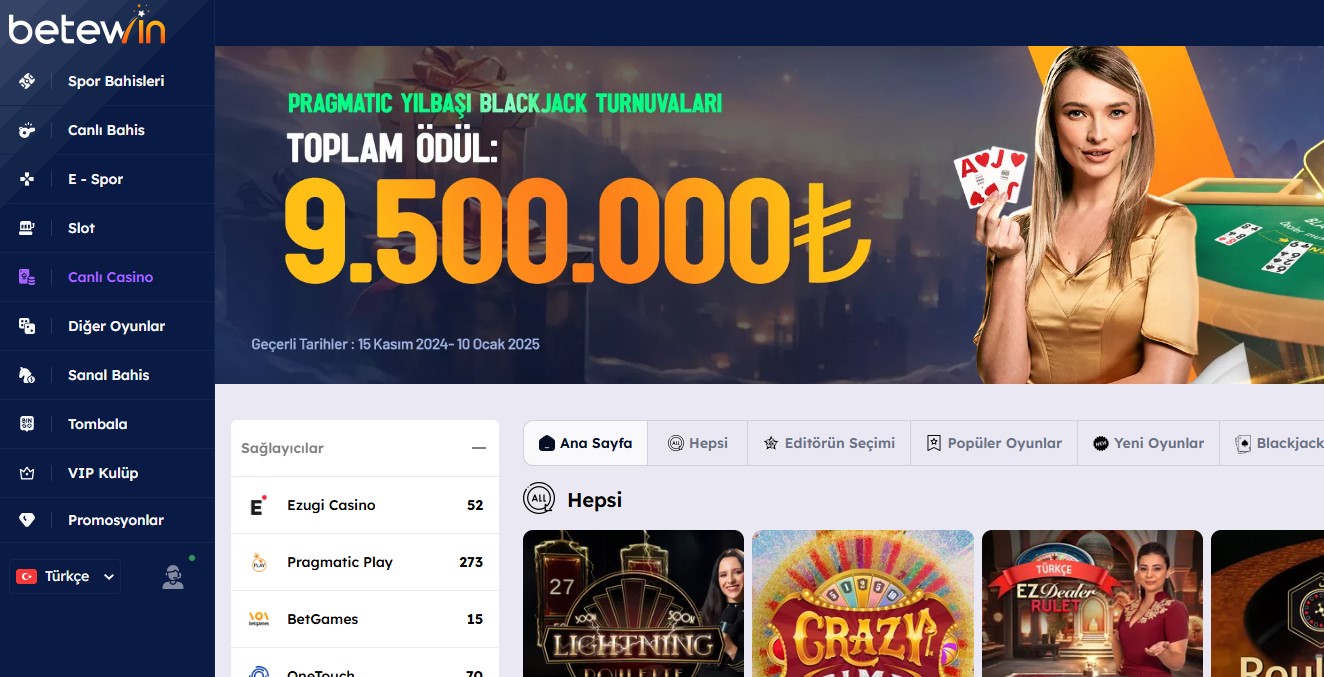Open the Türkçe language dropdown
This screenshot has height=677, width=1324.
66,577
